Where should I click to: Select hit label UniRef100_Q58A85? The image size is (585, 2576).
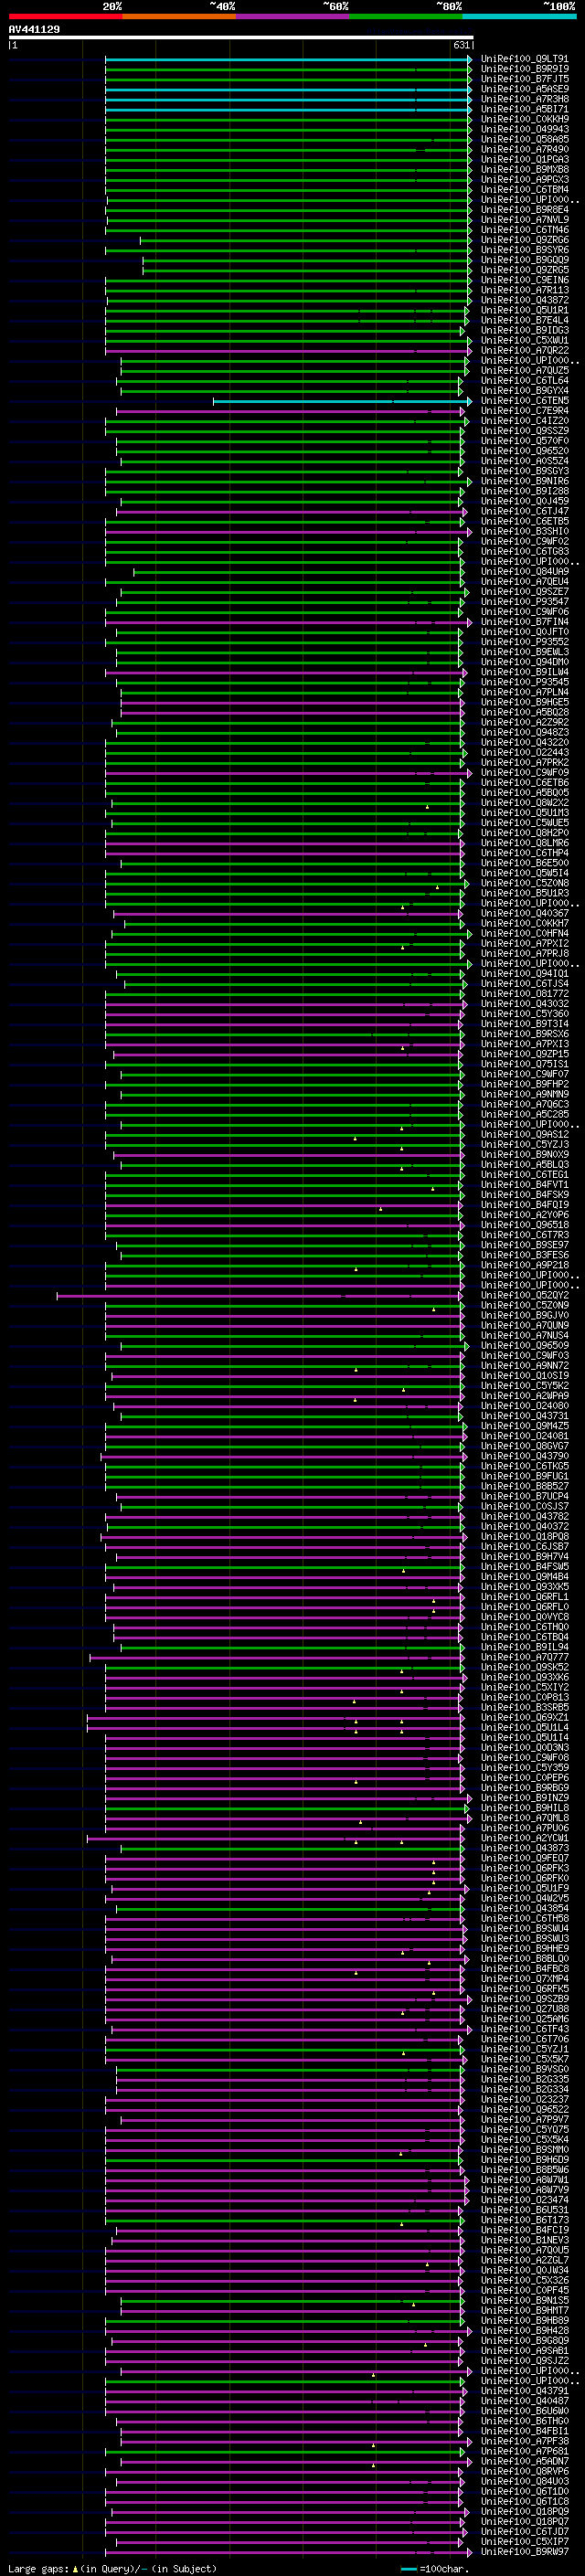(525, 139)
